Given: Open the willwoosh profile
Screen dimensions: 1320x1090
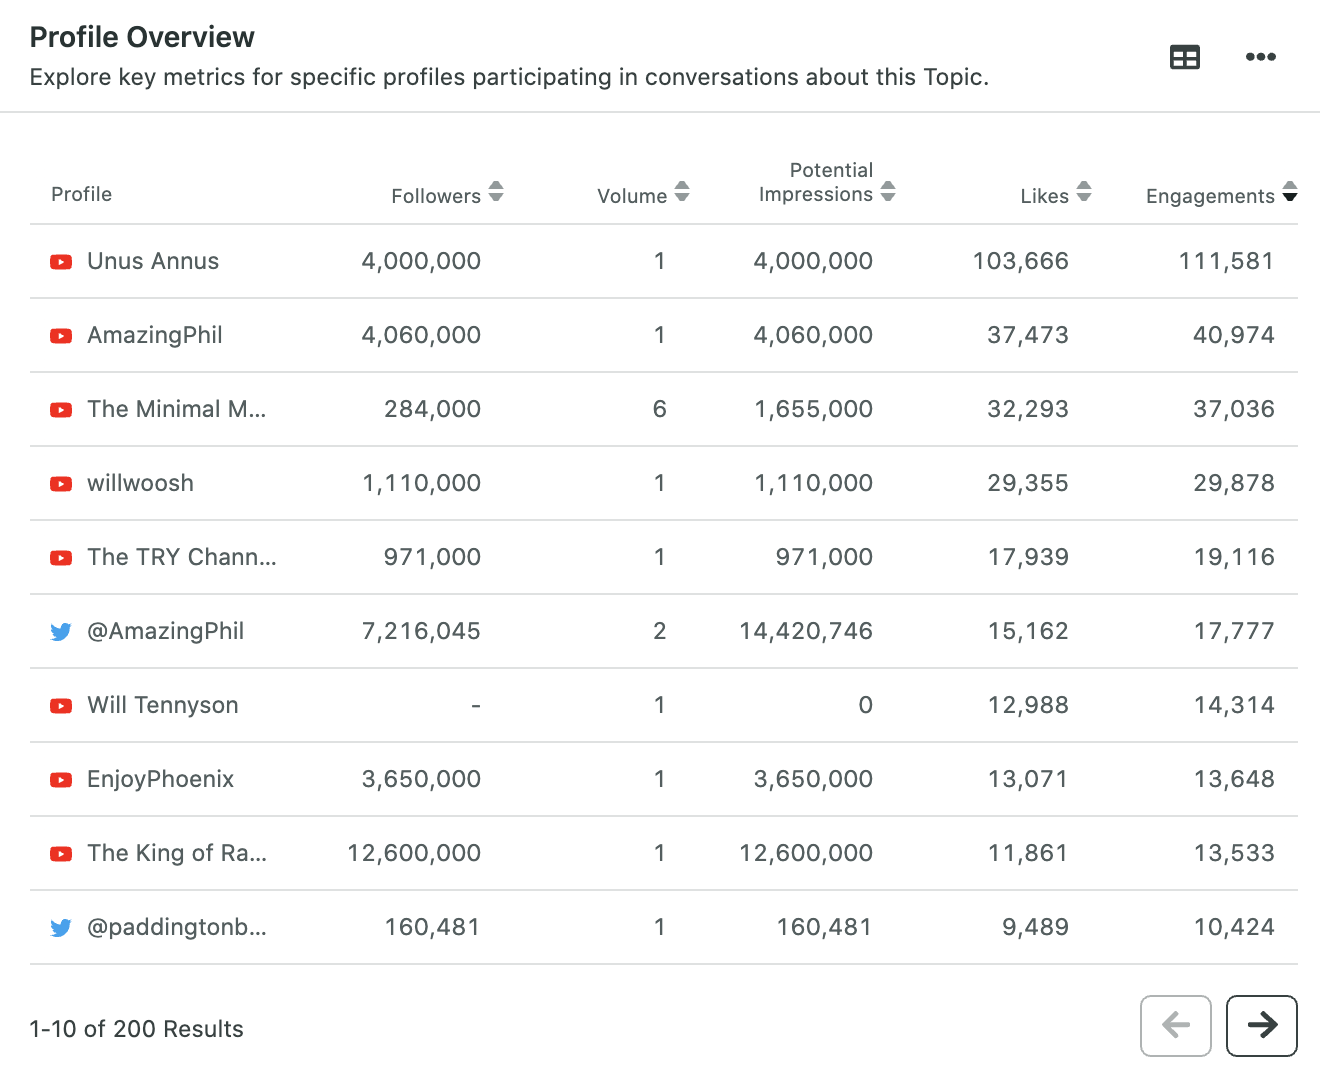Looking at the screenshot, I should coord(140,483).
